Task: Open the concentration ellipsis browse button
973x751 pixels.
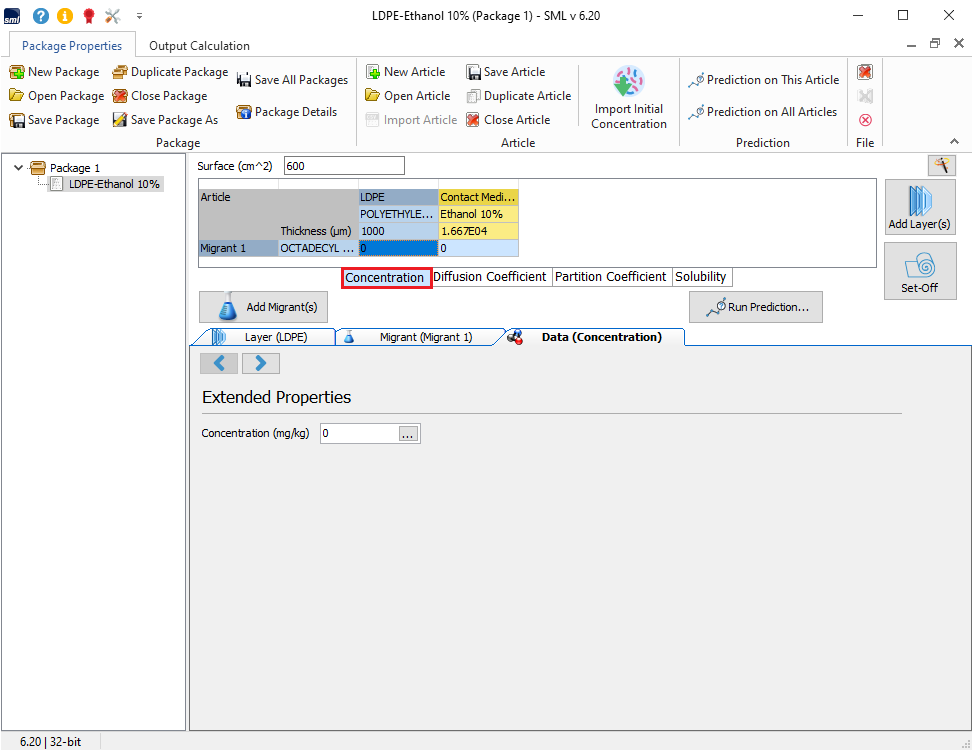Action: (409, 434)
